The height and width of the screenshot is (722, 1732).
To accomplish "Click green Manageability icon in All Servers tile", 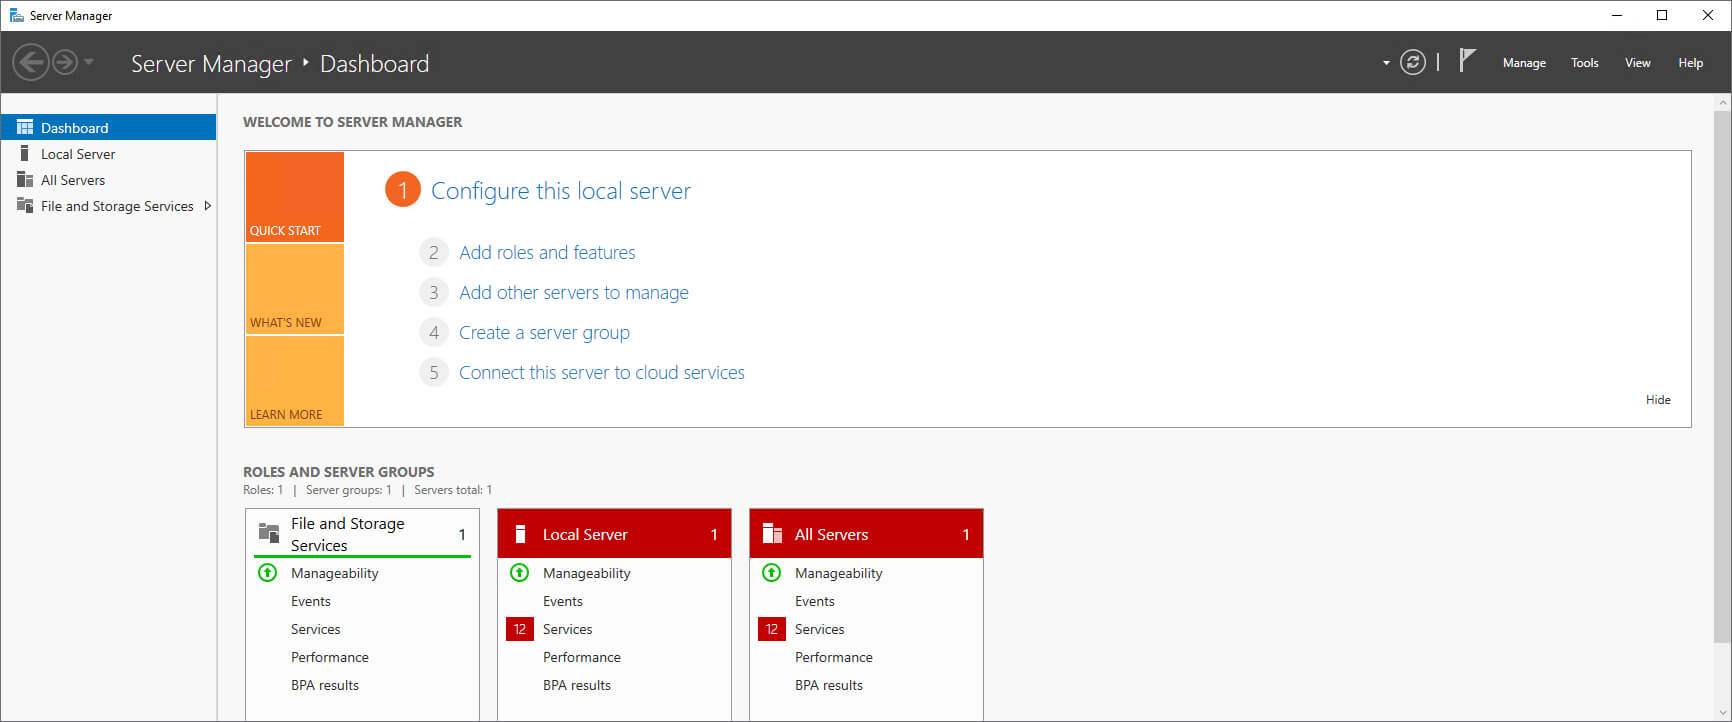I will (771, 573).
